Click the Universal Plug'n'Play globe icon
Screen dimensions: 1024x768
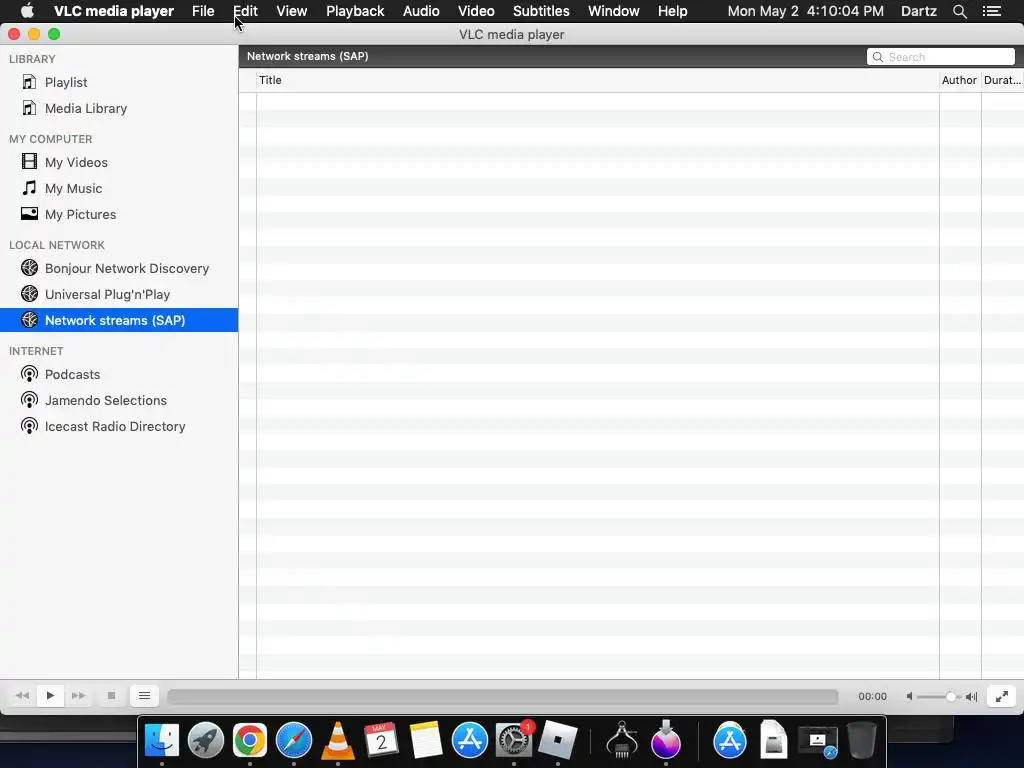[29, 294]
